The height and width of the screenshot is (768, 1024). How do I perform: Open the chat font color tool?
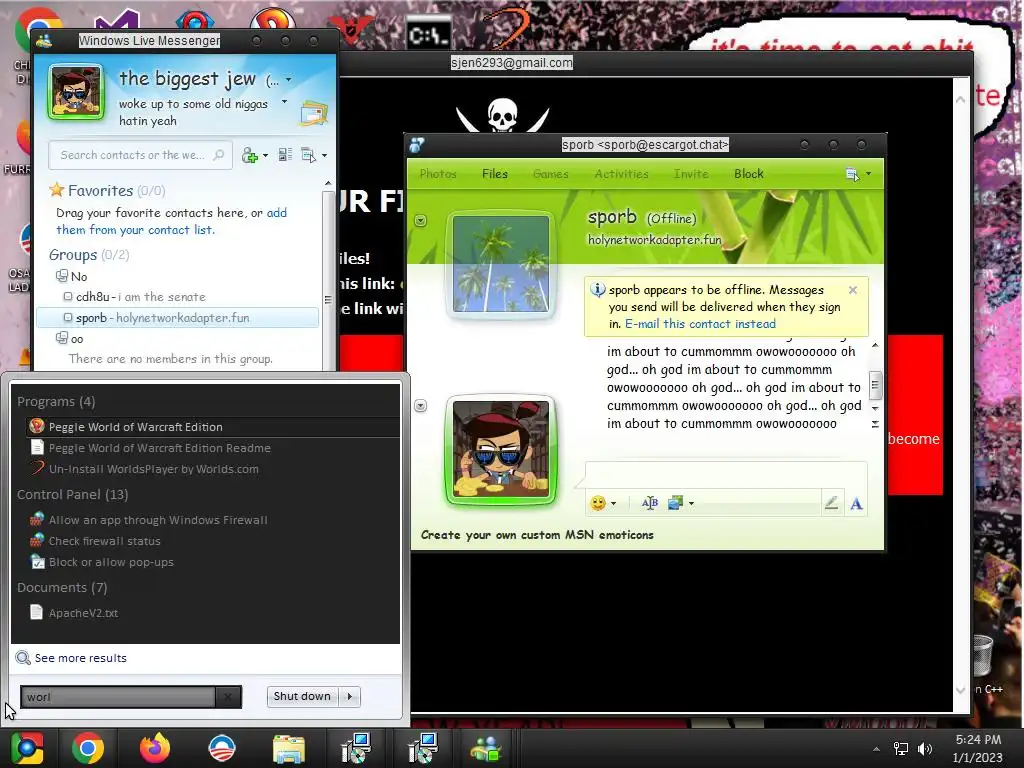(x=649, y=503)
